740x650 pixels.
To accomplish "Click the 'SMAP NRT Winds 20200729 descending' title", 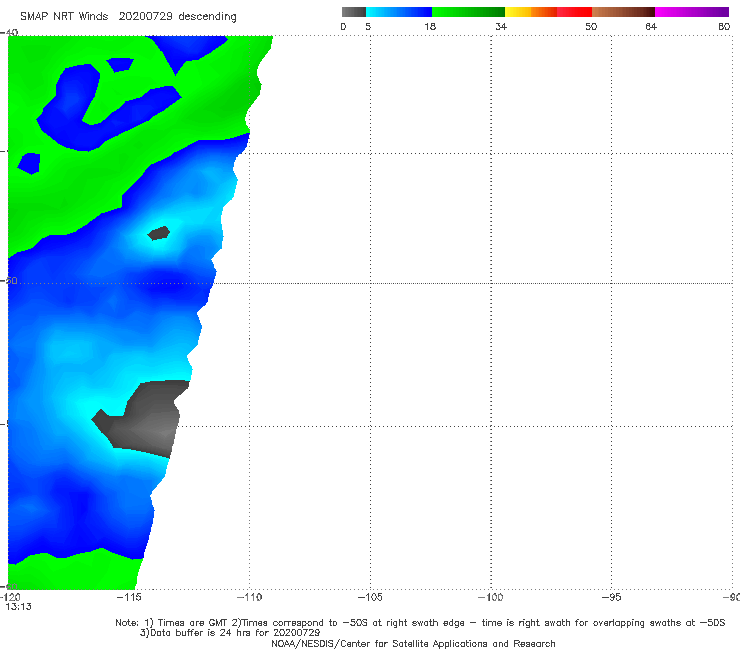I will pos(128,17).
